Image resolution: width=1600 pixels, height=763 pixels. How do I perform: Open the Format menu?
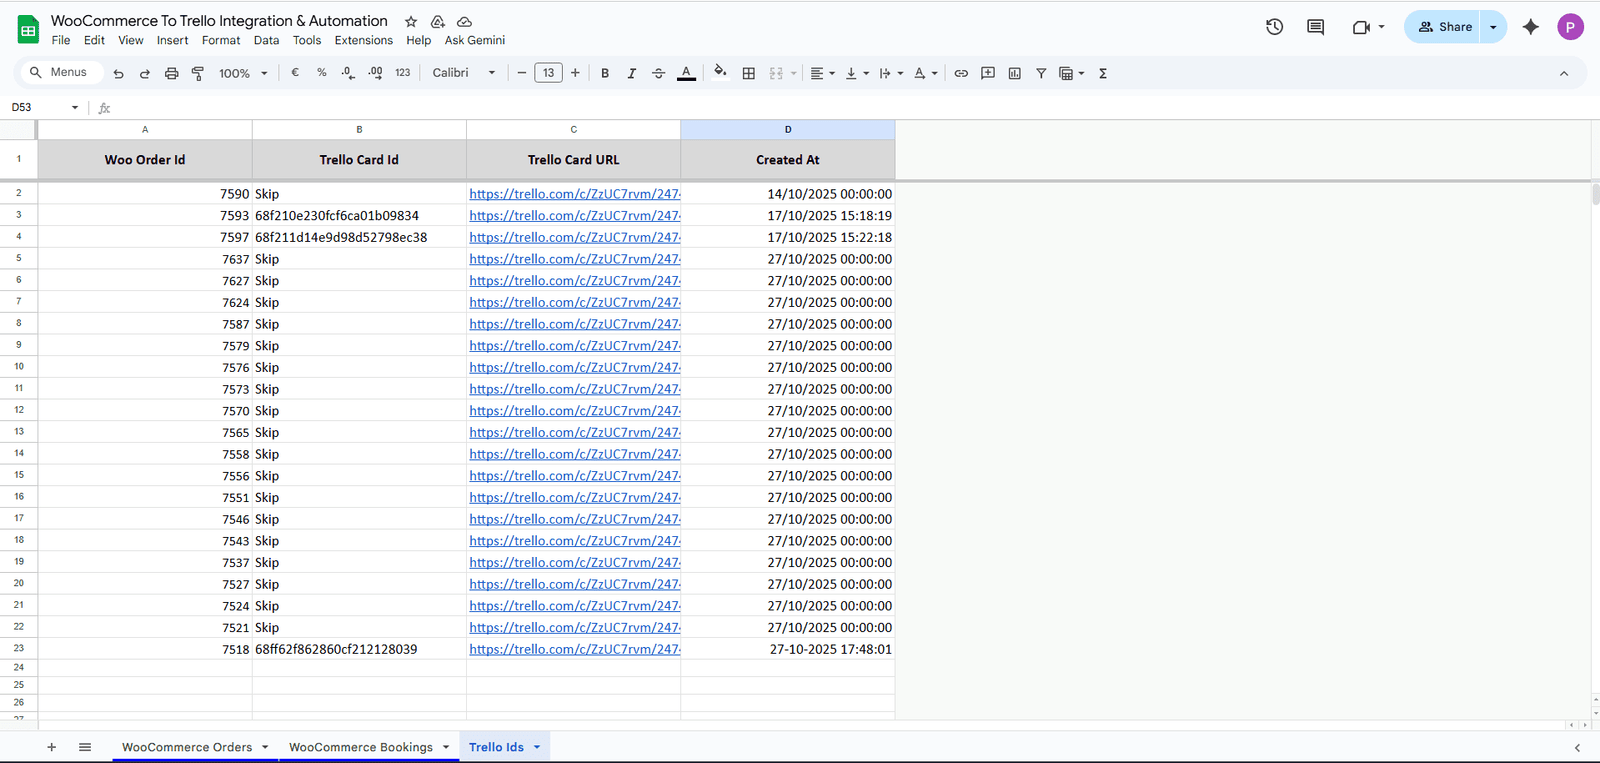[221, 41]
